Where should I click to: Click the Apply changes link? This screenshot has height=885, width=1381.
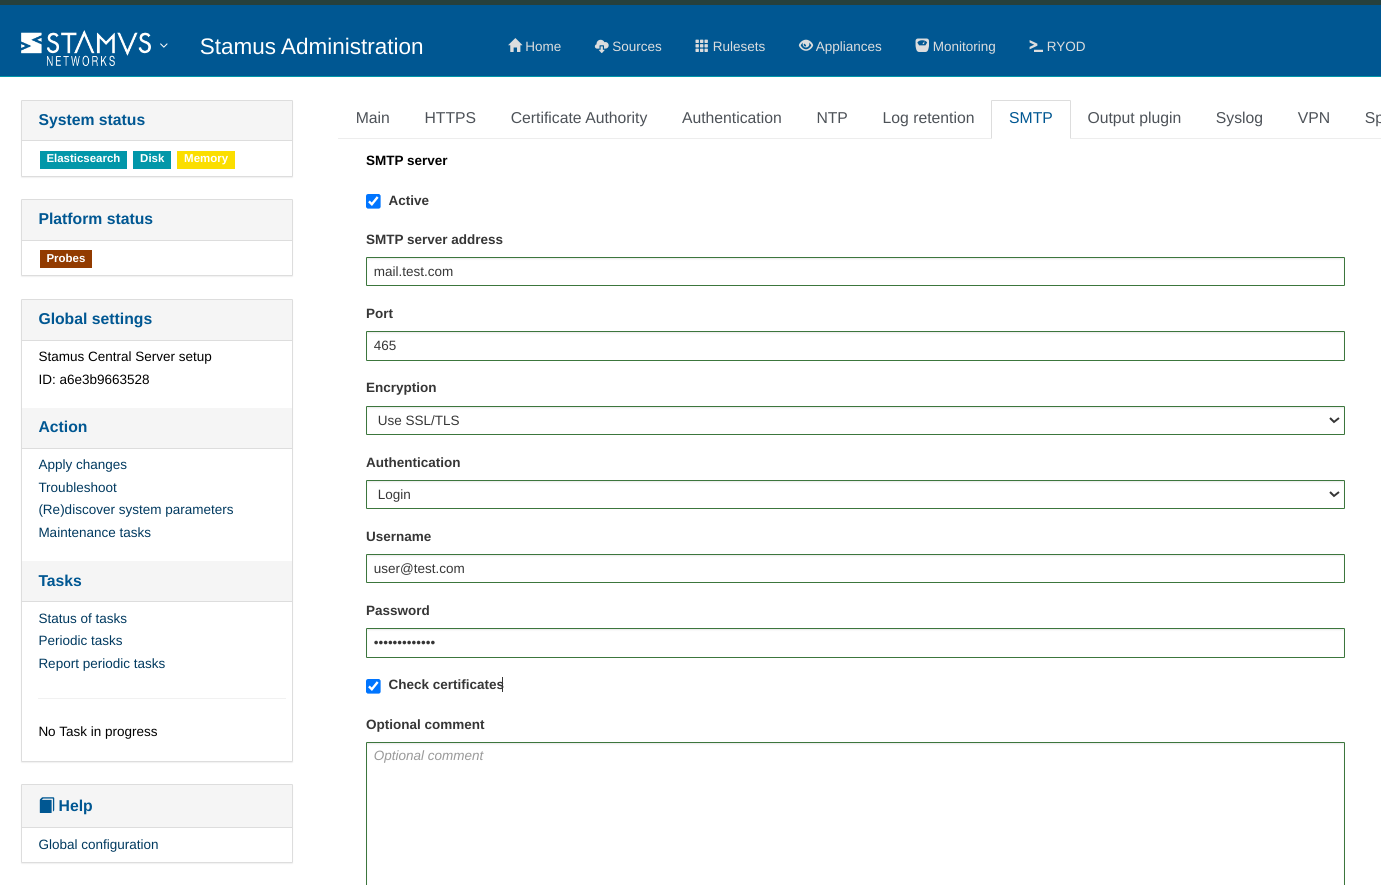coord(83,465)
